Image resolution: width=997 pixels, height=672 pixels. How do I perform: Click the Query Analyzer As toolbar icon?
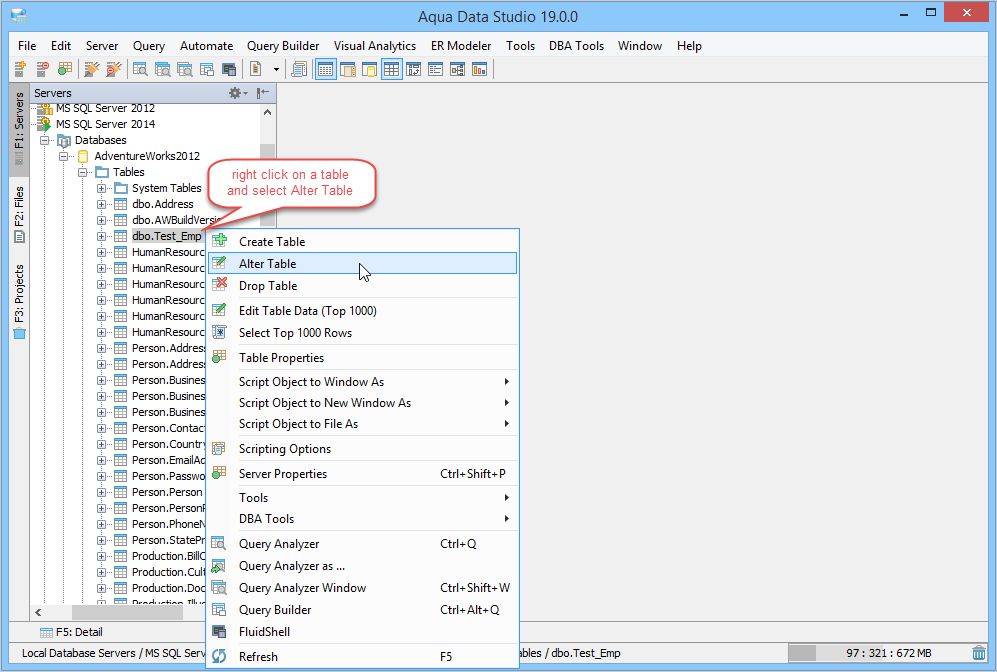[x=162, y=69]
